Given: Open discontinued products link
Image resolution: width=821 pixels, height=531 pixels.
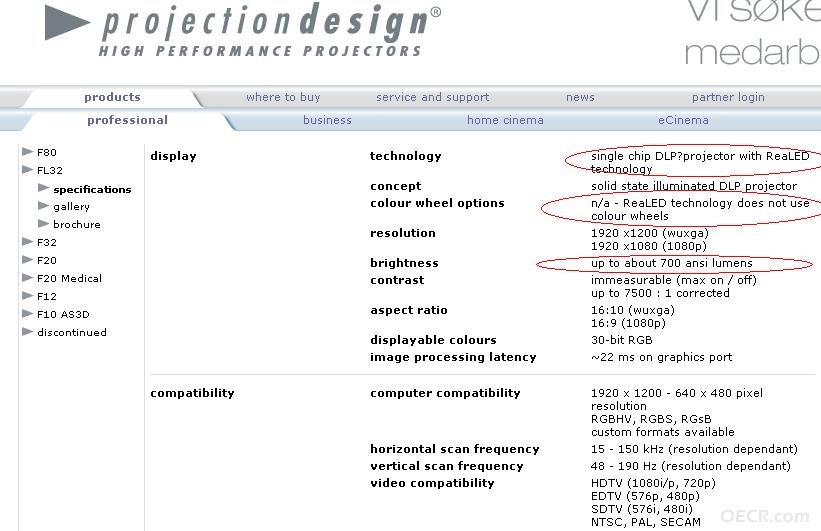Looking at the screenshot, I should (x=72, y=332).
